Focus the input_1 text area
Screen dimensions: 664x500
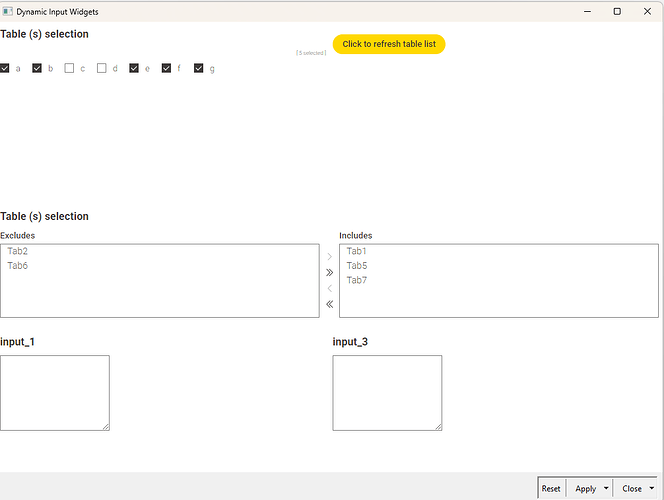55,392
